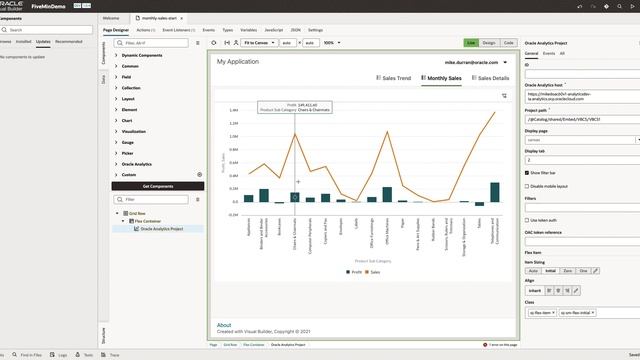
Task: Switch to Design mode
Action: [x=489, y=43]
